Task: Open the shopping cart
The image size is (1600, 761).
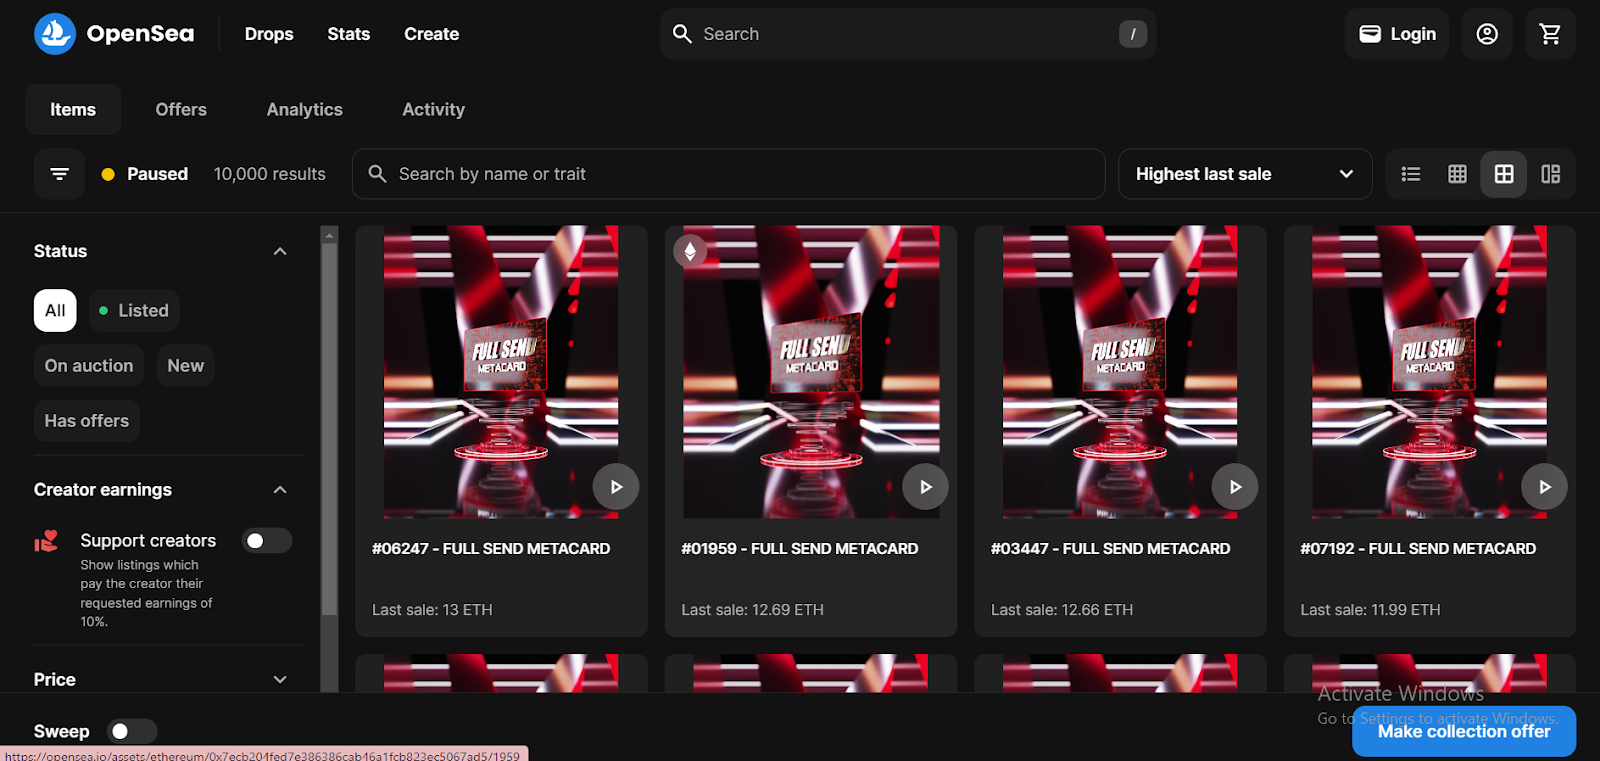Action: point(1550,34)
